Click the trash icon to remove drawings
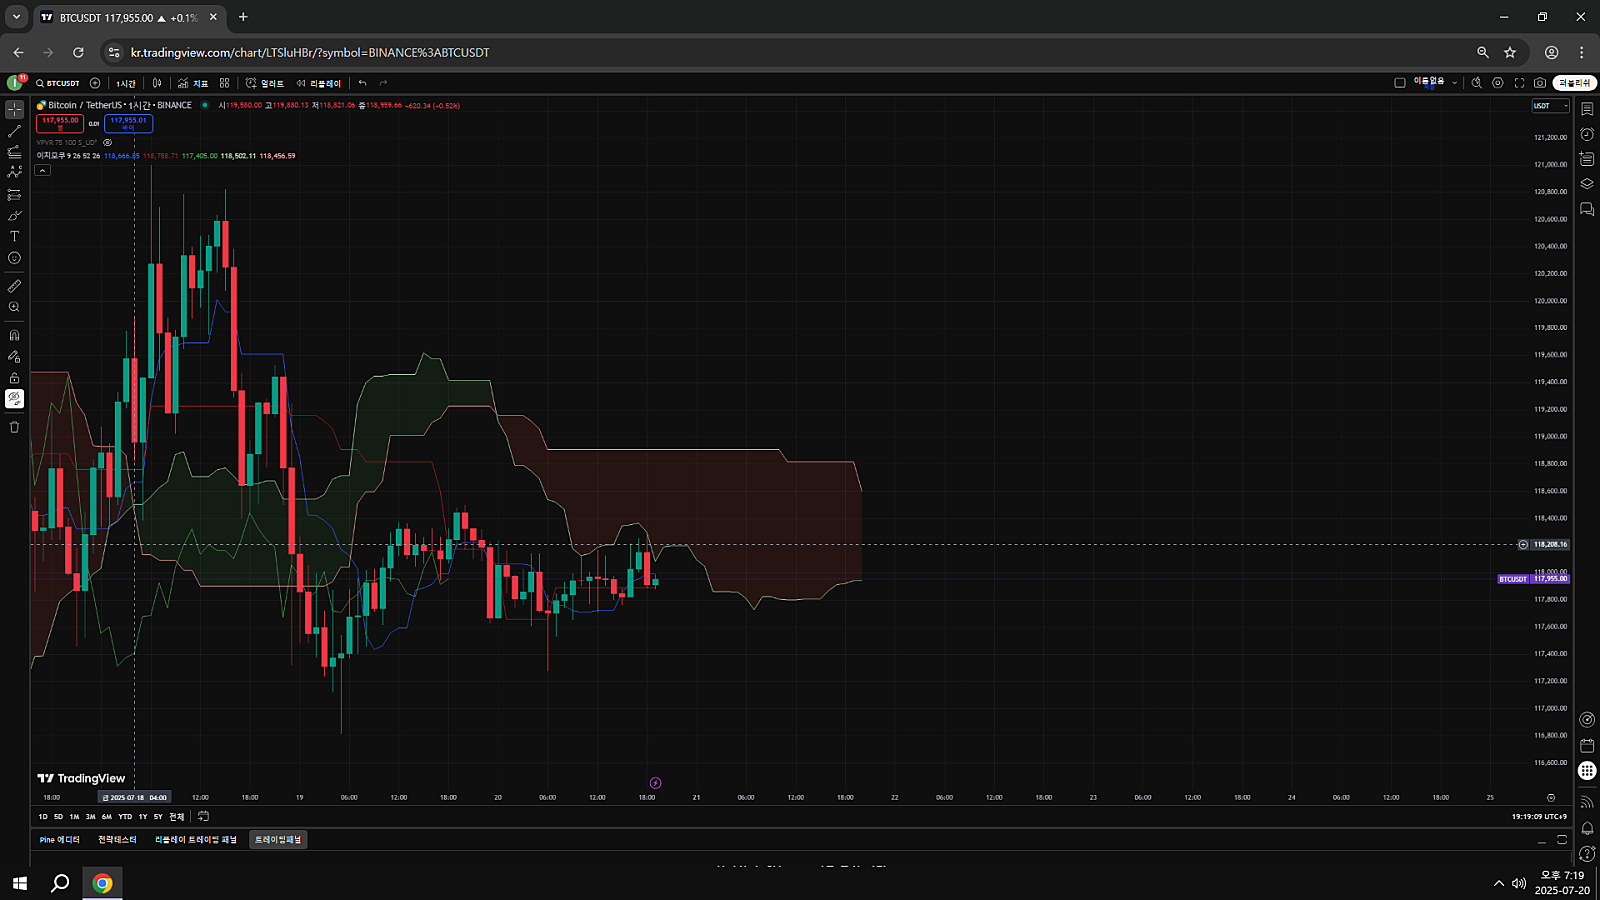 (x=14, y=427)
